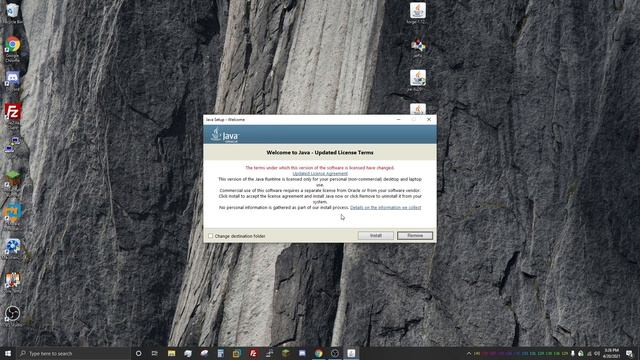This screenshot has height=360, width=640.
Task: Open FileZilla from the taskbar
Action: coord(253,353)
